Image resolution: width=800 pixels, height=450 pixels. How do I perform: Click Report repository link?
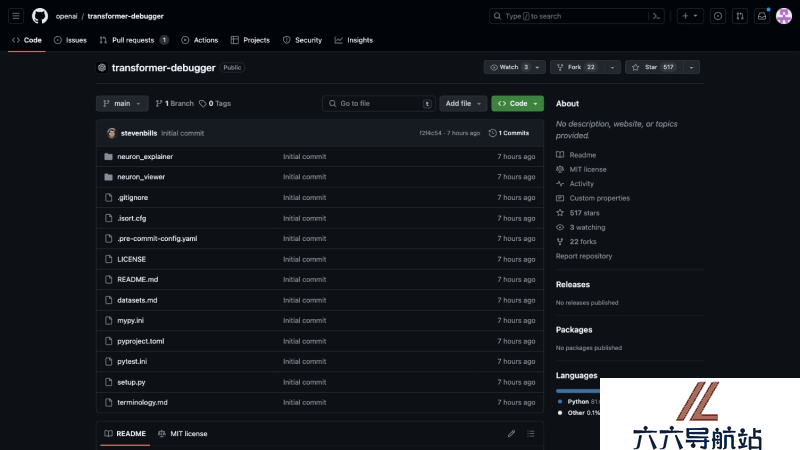click(584, 256)
